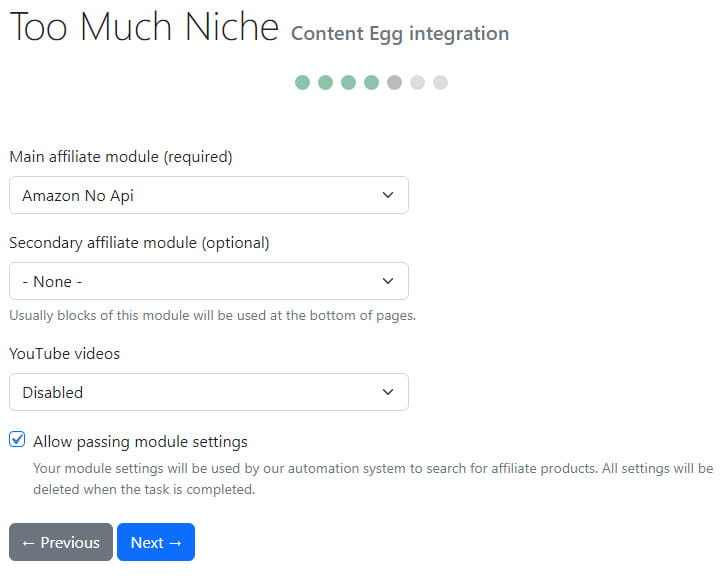Click the Secondary affiliate module (optional) label
The width and height of the screenshot is (722, 586).
(x=139, y=243)
